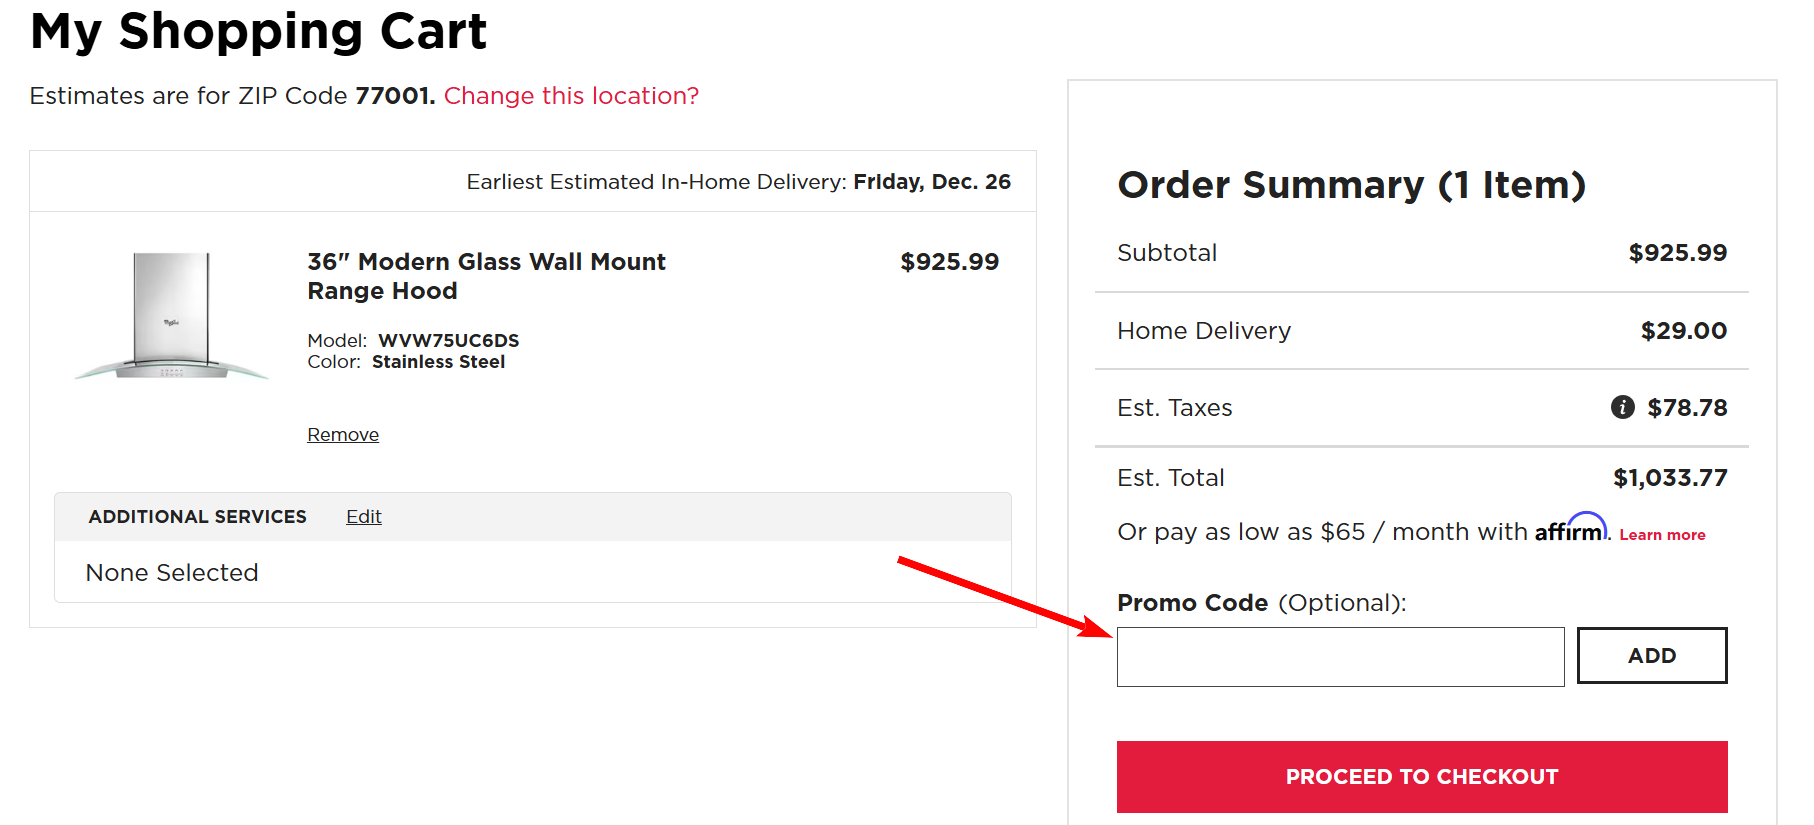The height and width of the screenshot is (825, 1814).
Task: Click the 36" Modern Glass Wall Mount Range Hood title
Action: click(486, 276)
